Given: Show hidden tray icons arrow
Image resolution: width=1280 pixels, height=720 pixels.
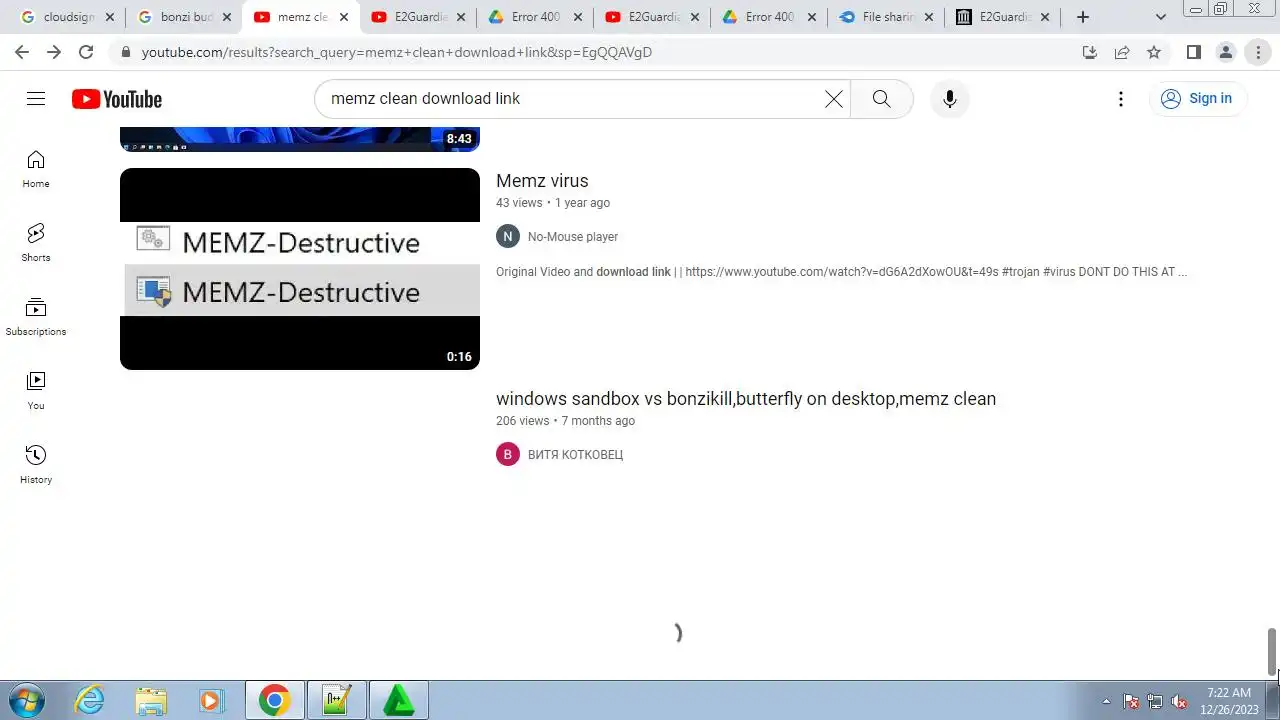Looking at the screenshot, I should (1106, 701).
